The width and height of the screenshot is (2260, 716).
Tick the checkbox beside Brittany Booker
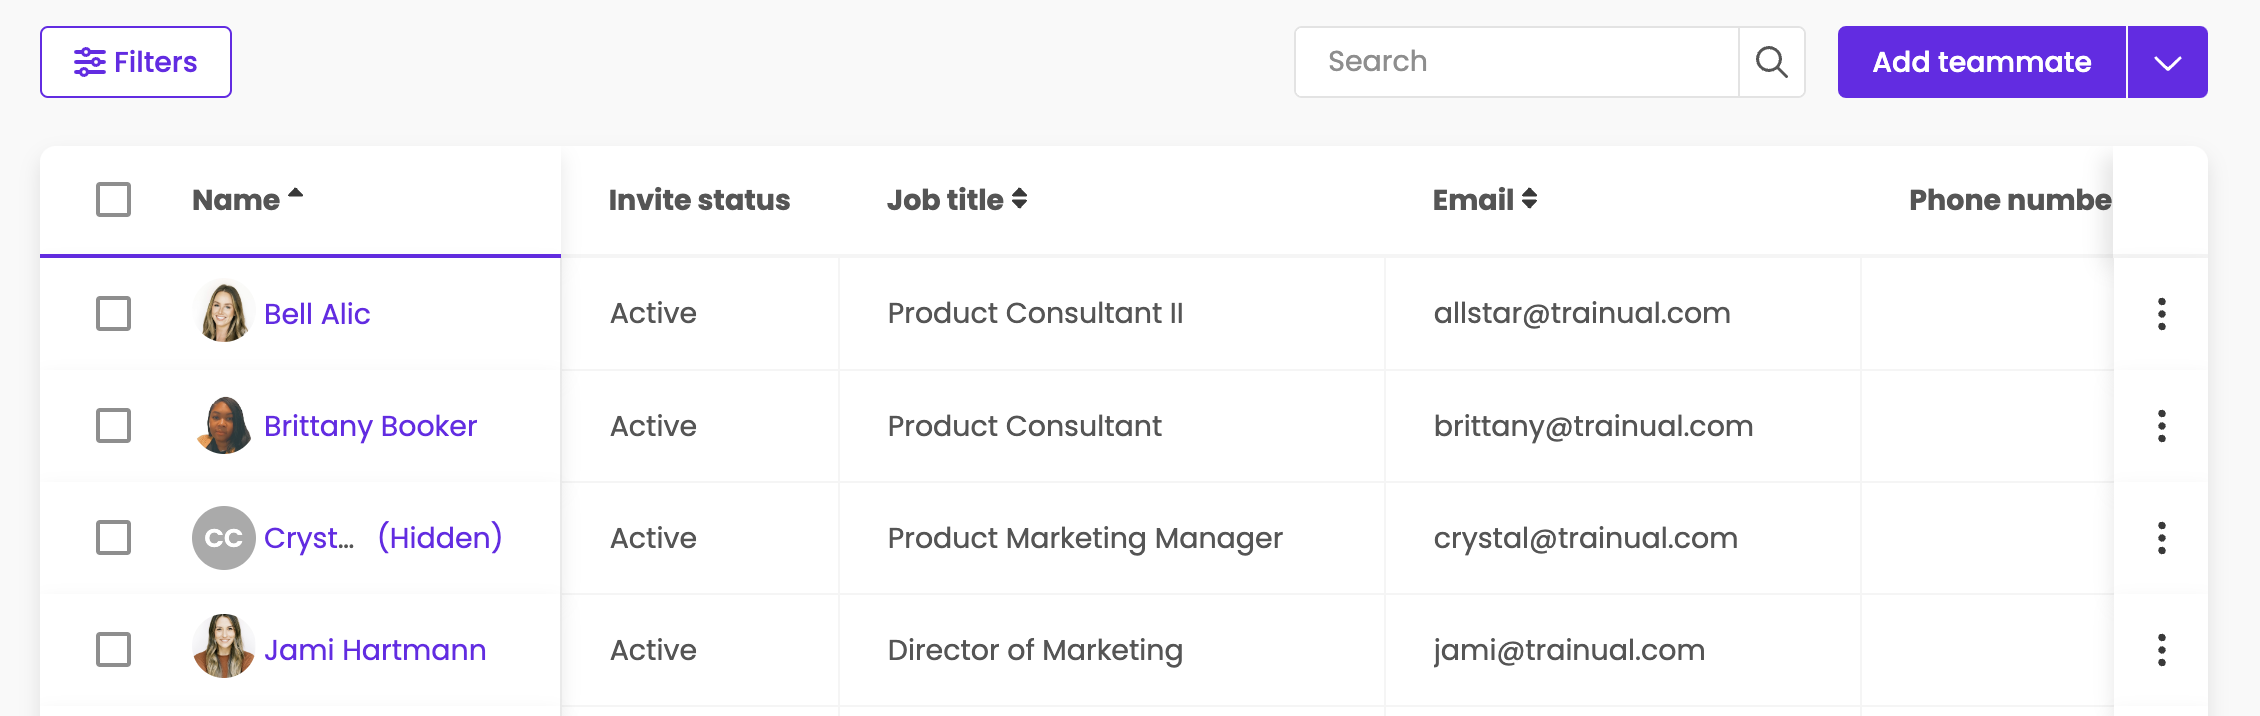coord(113,426)
